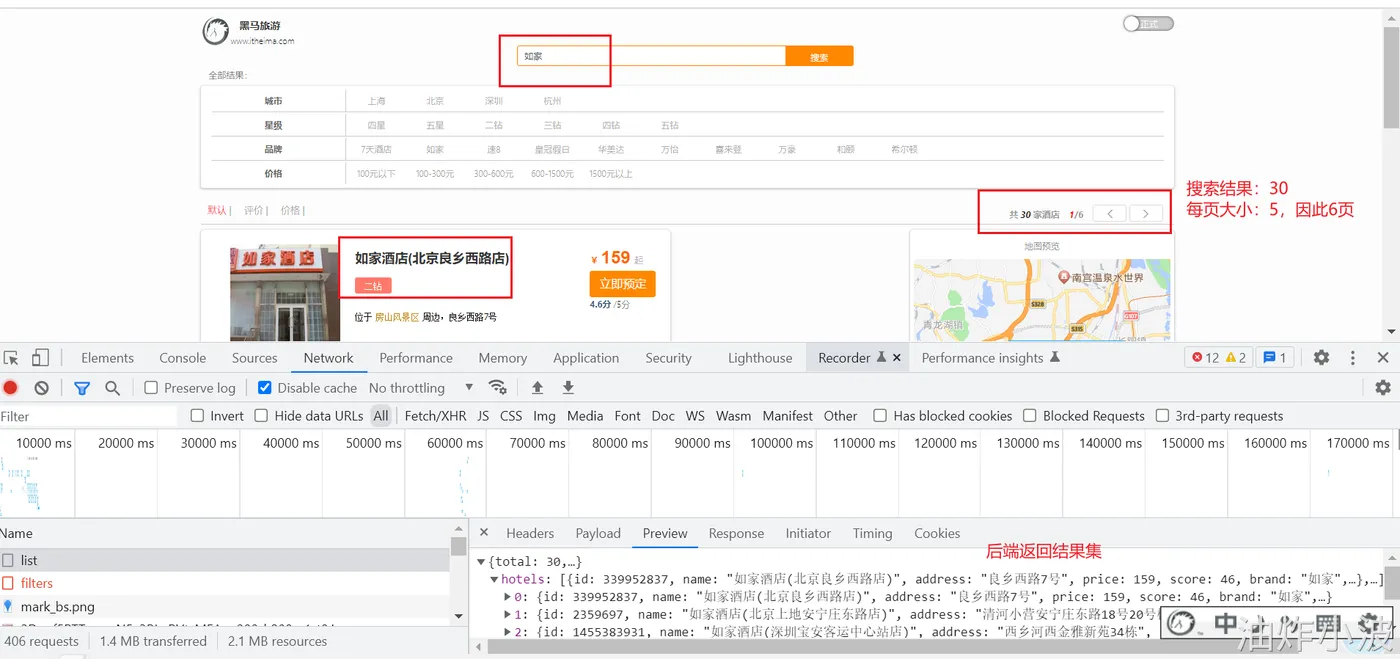Check Has blocked cookies checkbox
This screenshot has width=1400, height=659.
pos(880,416)
